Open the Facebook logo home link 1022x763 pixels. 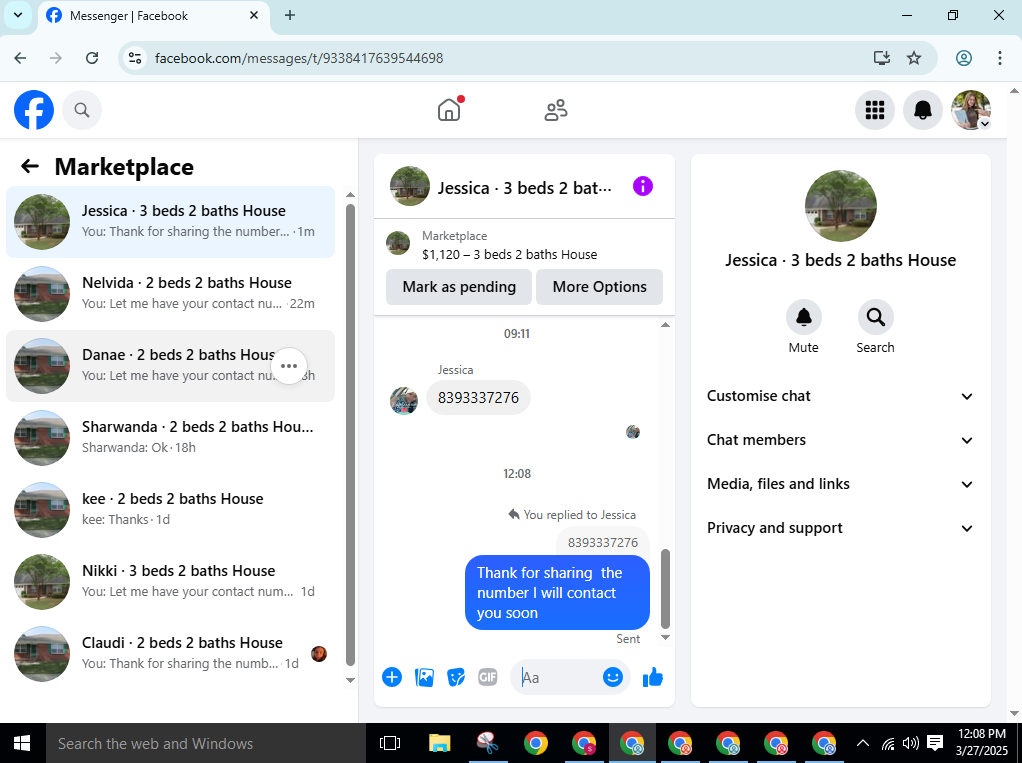34,110
